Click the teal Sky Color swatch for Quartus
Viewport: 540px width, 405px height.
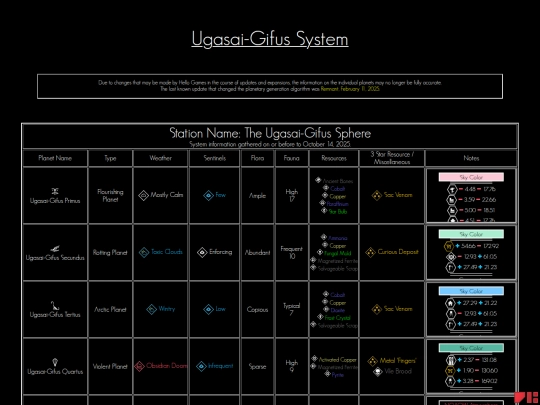pyautogui.click(x=471, y=348)
